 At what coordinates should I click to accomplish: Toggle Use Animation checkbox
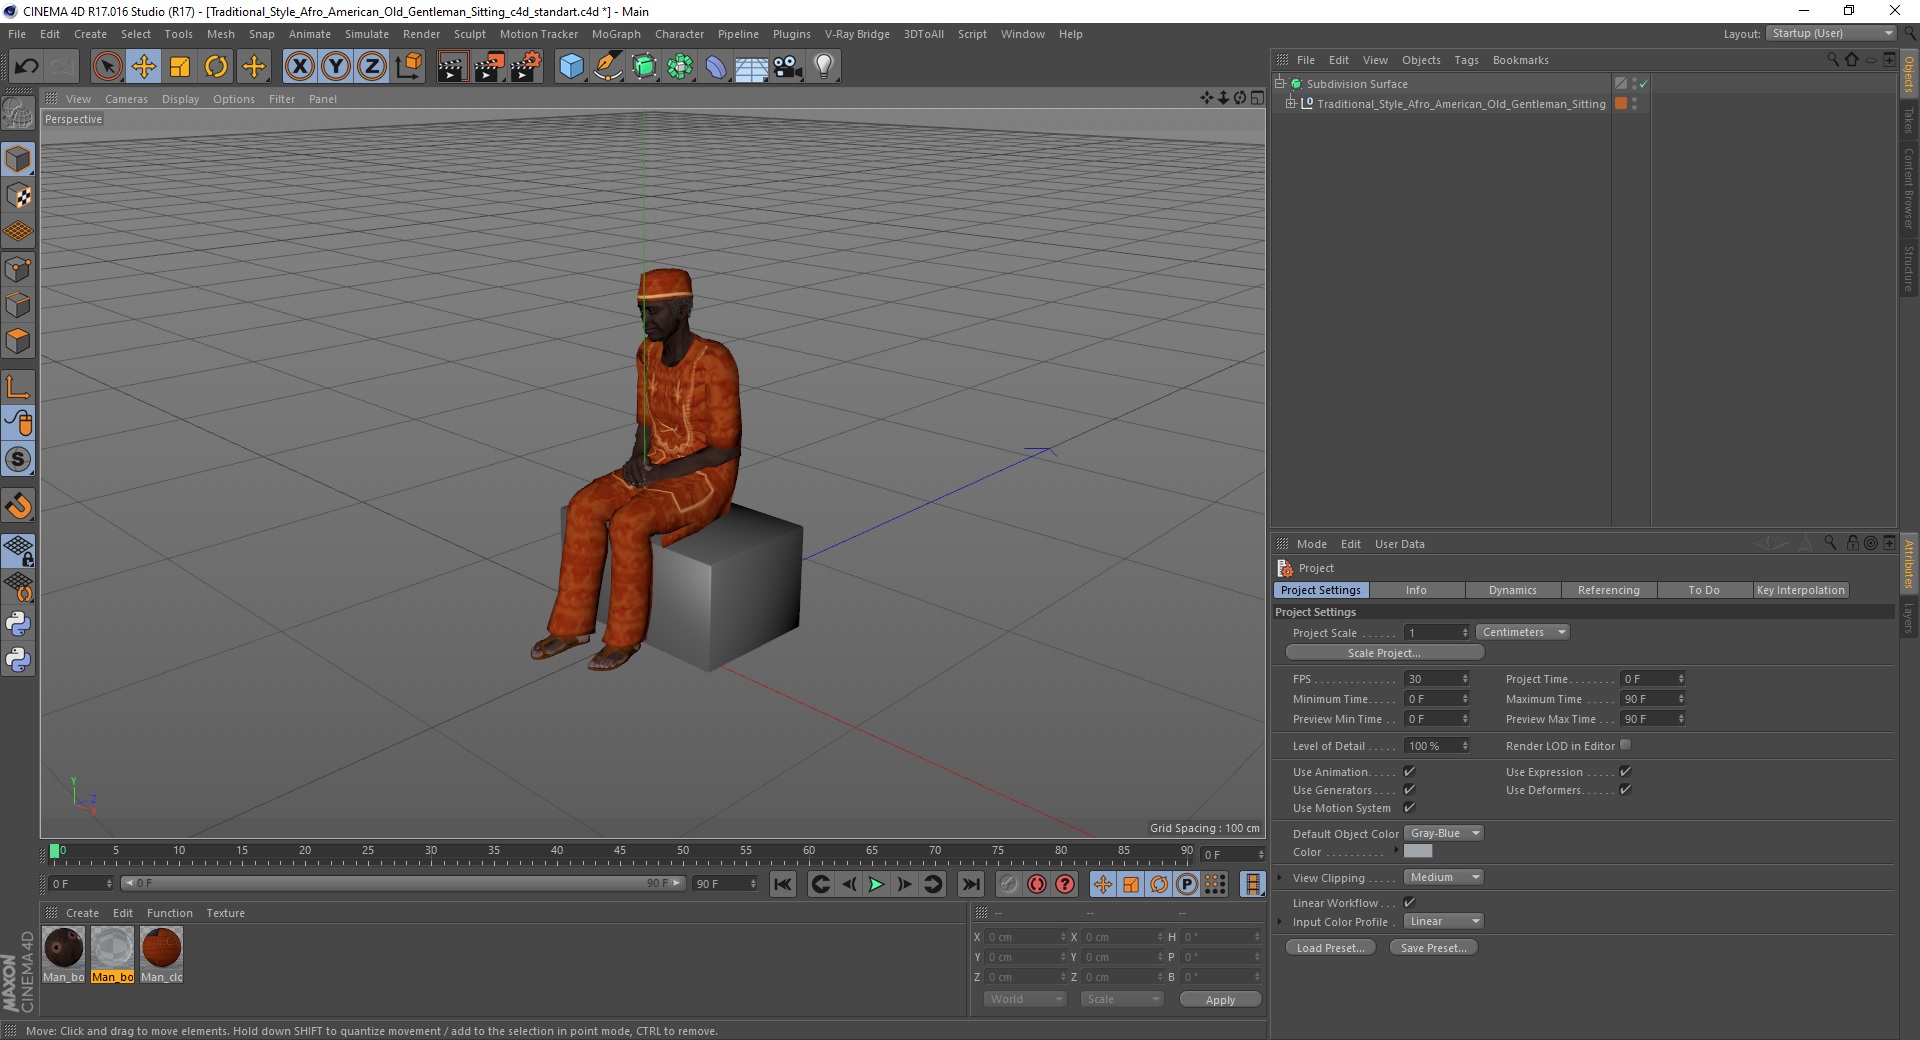tap(1409, 772)
